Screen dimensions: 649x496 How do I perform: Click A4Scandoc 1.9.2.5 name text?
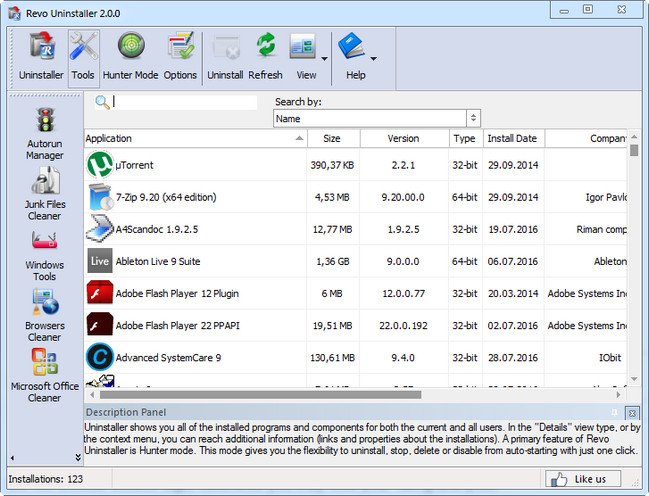click(x=156, y=229)
